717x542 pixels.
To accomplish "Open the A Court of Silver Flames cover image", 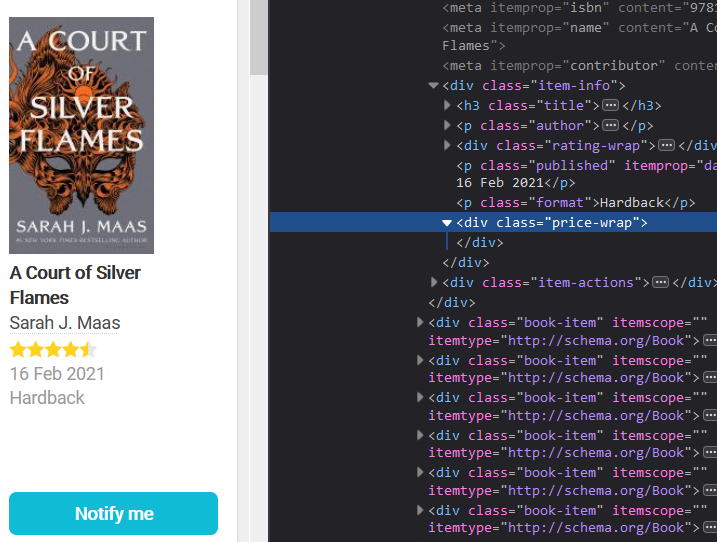I will [81, 135].
